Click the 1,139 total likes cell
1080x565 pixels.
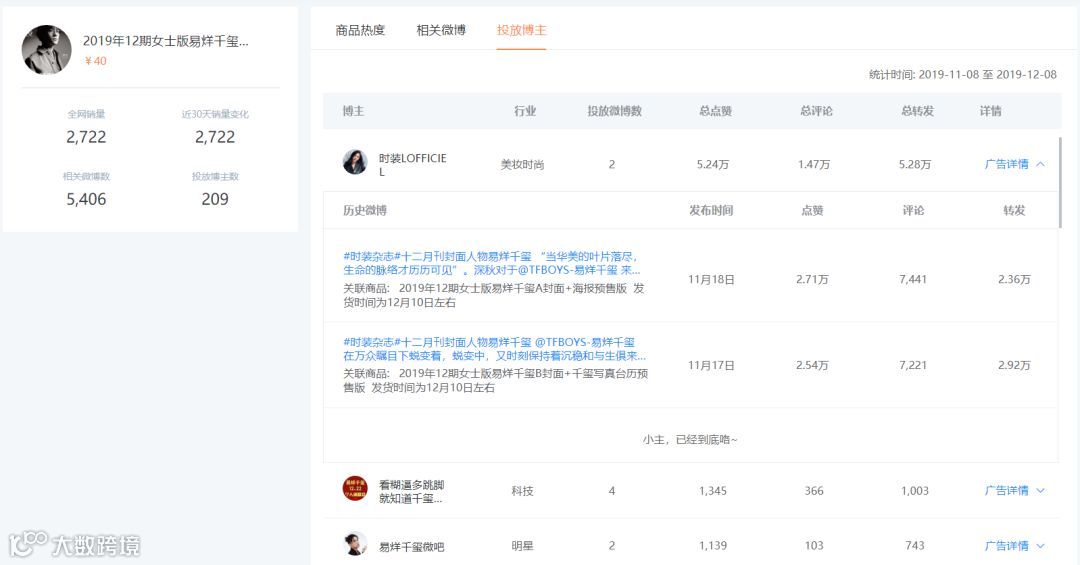point(713,546)
